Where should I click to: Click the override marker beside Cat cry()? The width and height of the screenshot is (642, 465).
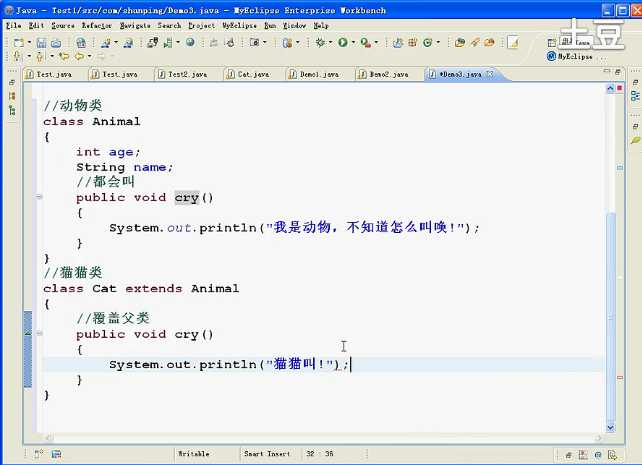click(28, 334)
